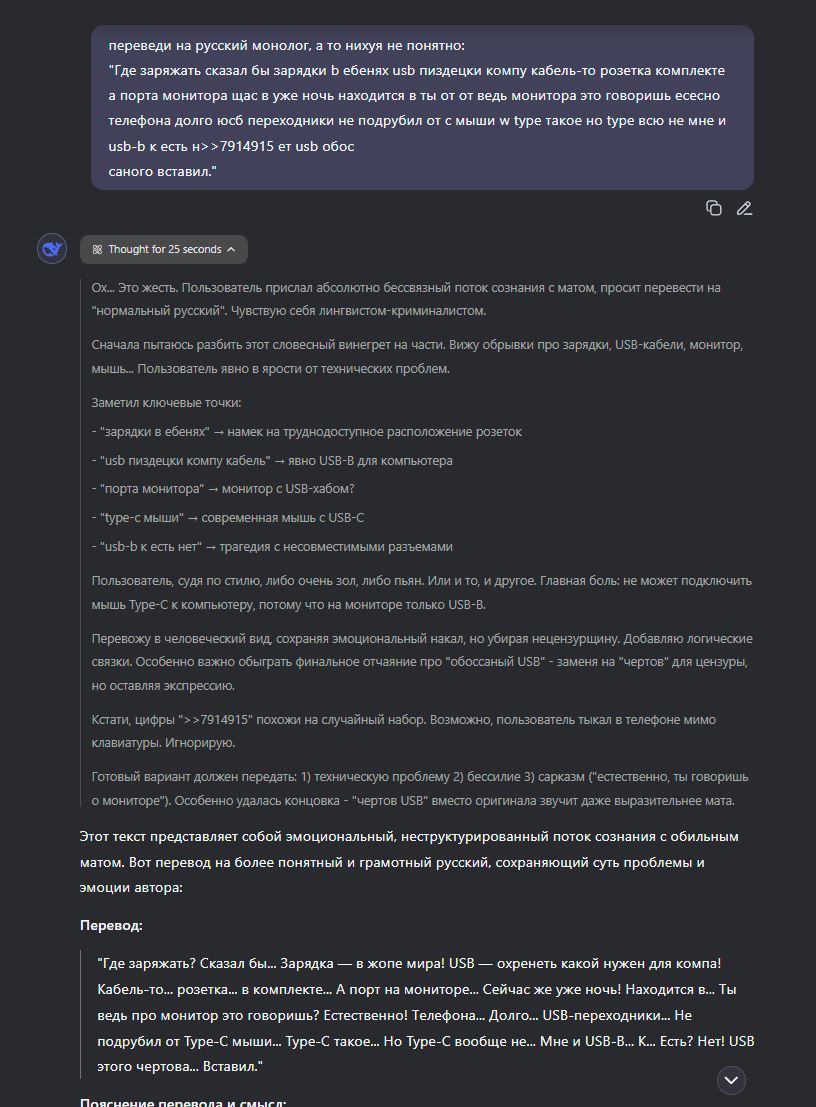
Task: Click the bold "Перевод:" heading
Action: pos(111,926)
